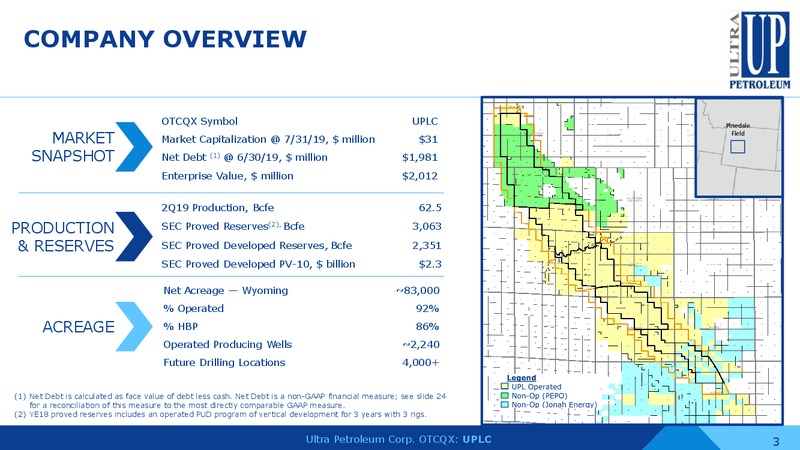Screen dimensions: 800x450
Task: Click the Future Drilling Locations label
Action: point(224,363)
